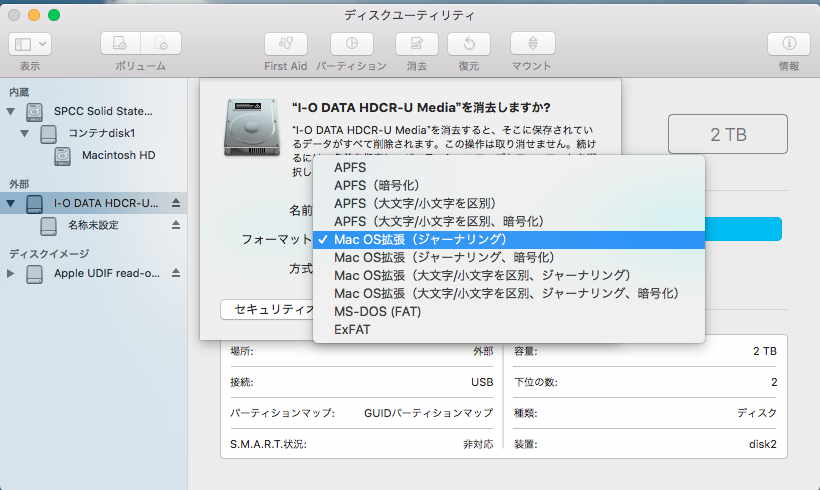Click the USB connection value
Image resolution: width=820 pixels, height=490 pixels.
tap(482, 382)
